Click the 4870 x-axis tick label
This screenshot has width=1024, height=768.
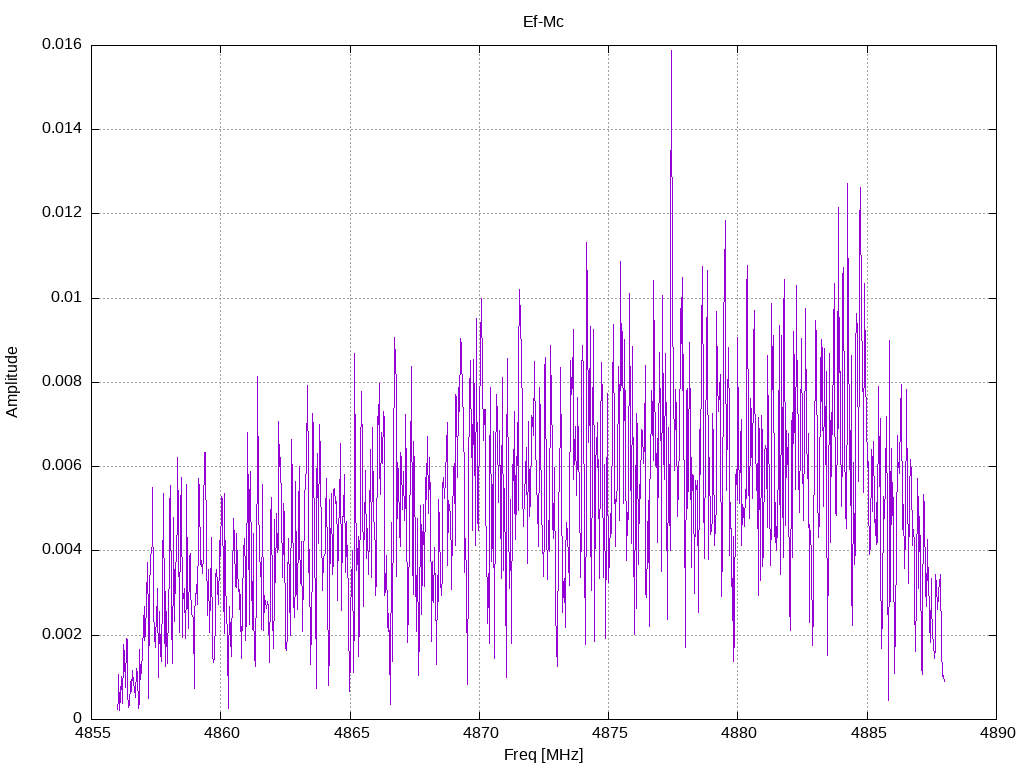[479, 735]
